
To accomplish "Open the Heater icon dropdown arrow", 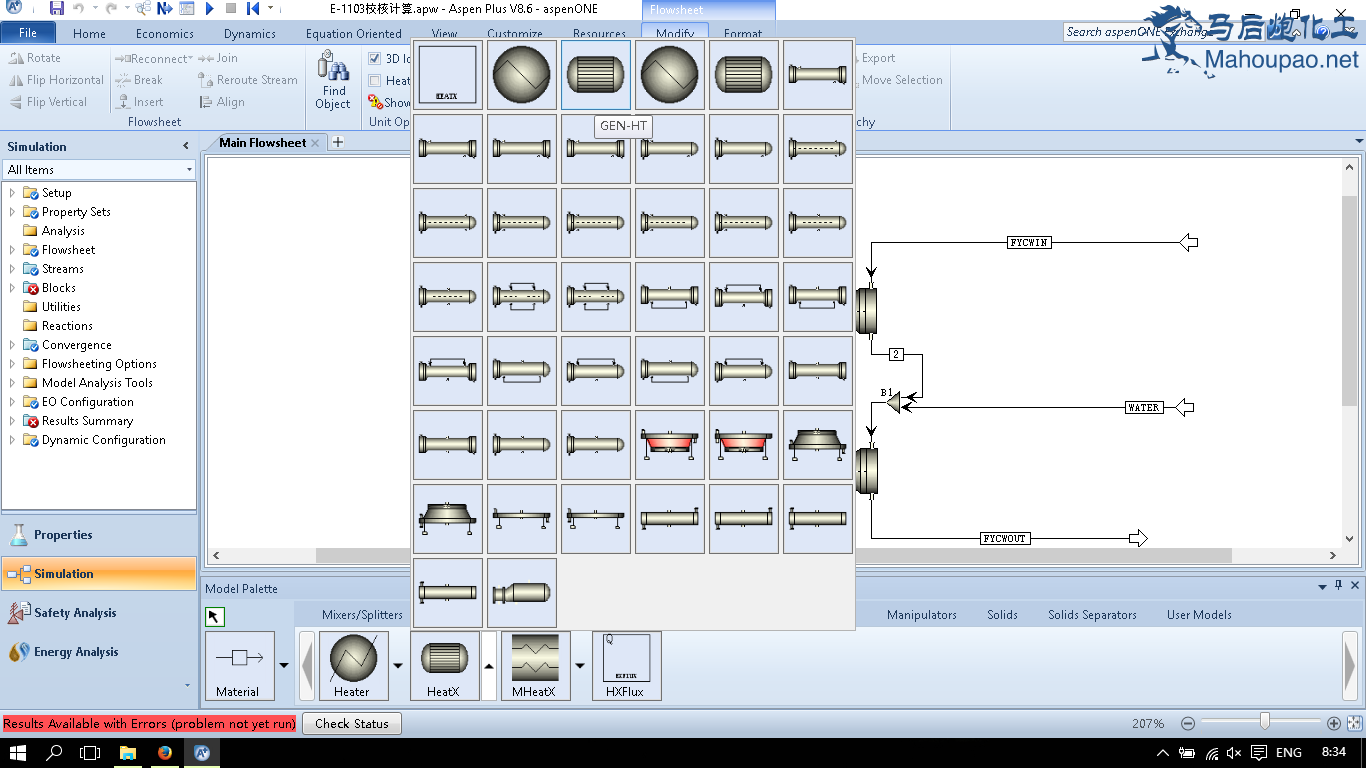I will click(x=398, y=666).
